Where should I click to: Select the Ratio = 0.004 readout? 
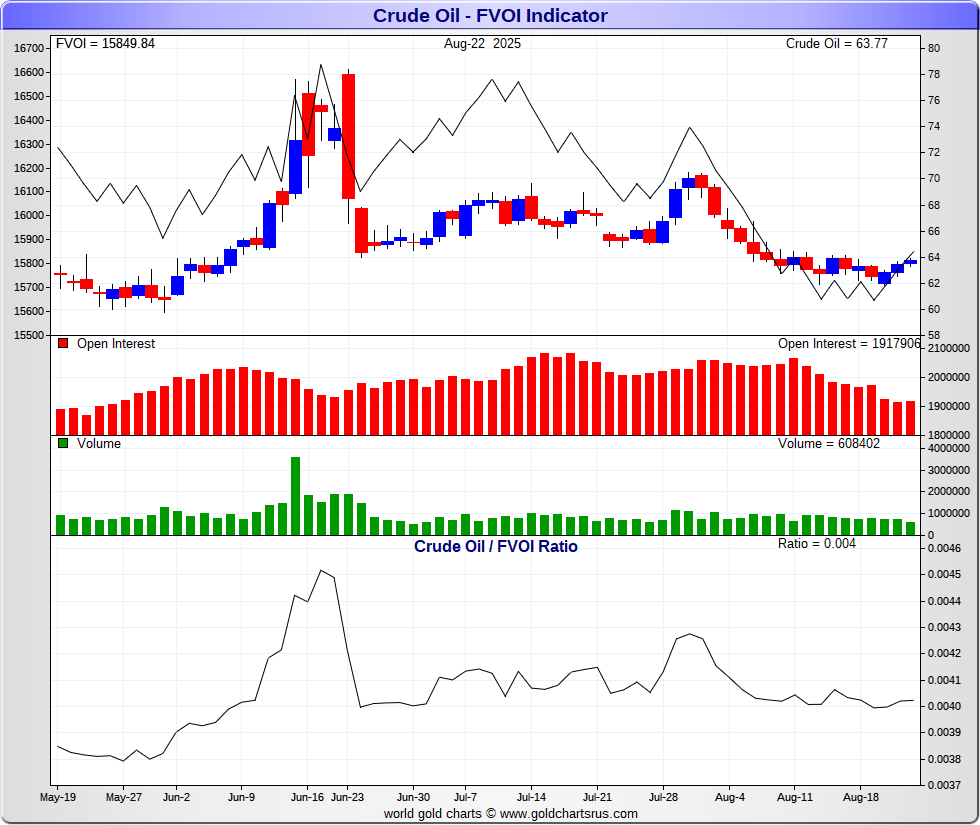point(816,544)
